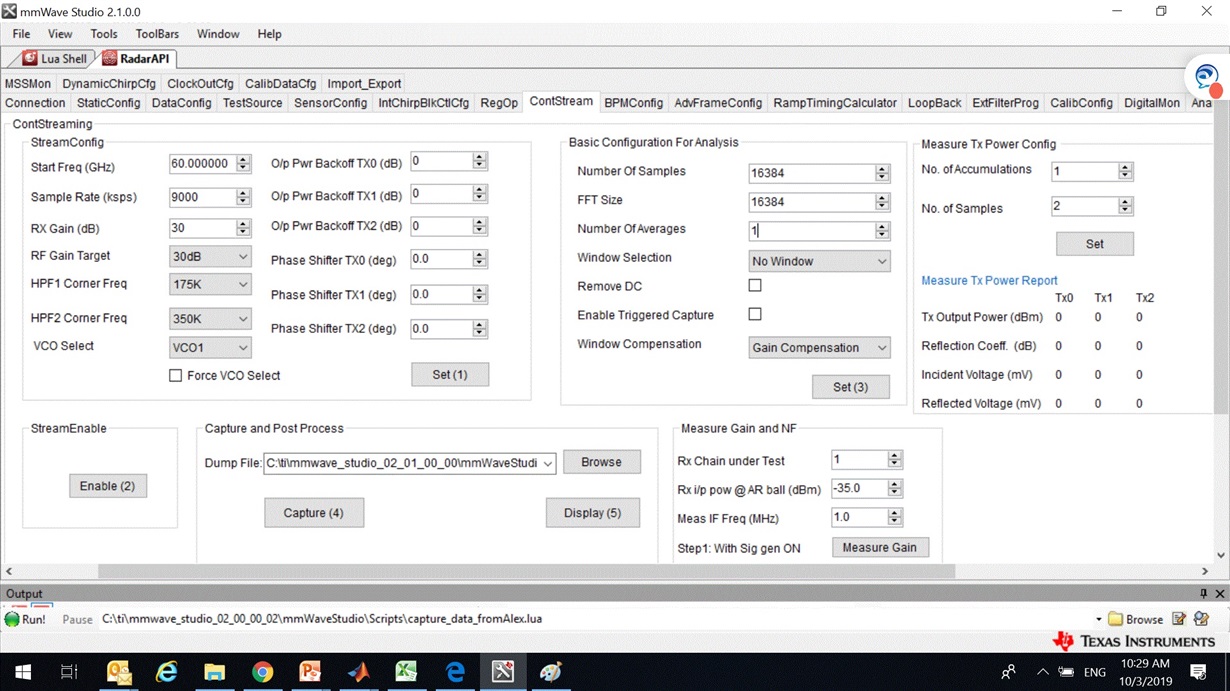
Task: Click the Pause script control
Action: point(77,619)
